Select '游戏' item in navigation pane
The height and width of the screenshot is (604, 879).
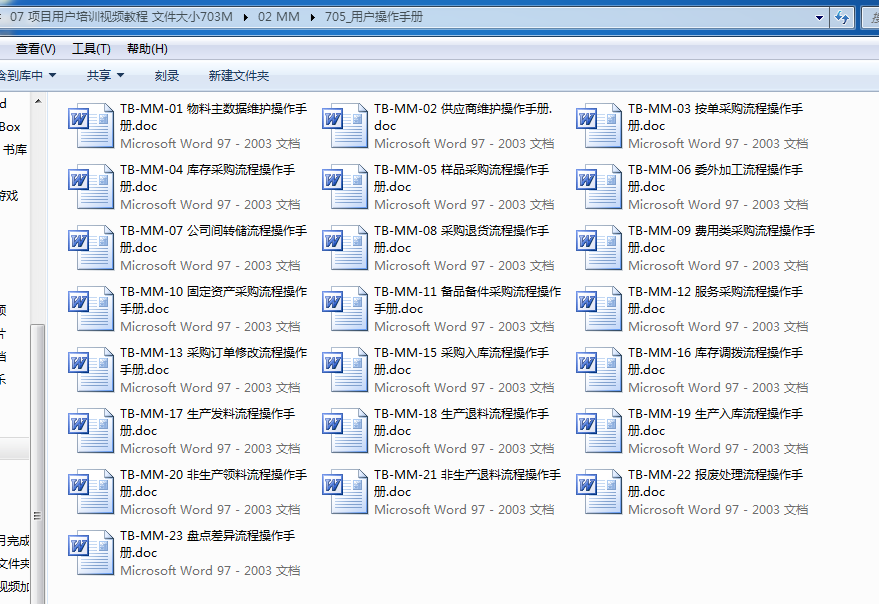[9, 196]
